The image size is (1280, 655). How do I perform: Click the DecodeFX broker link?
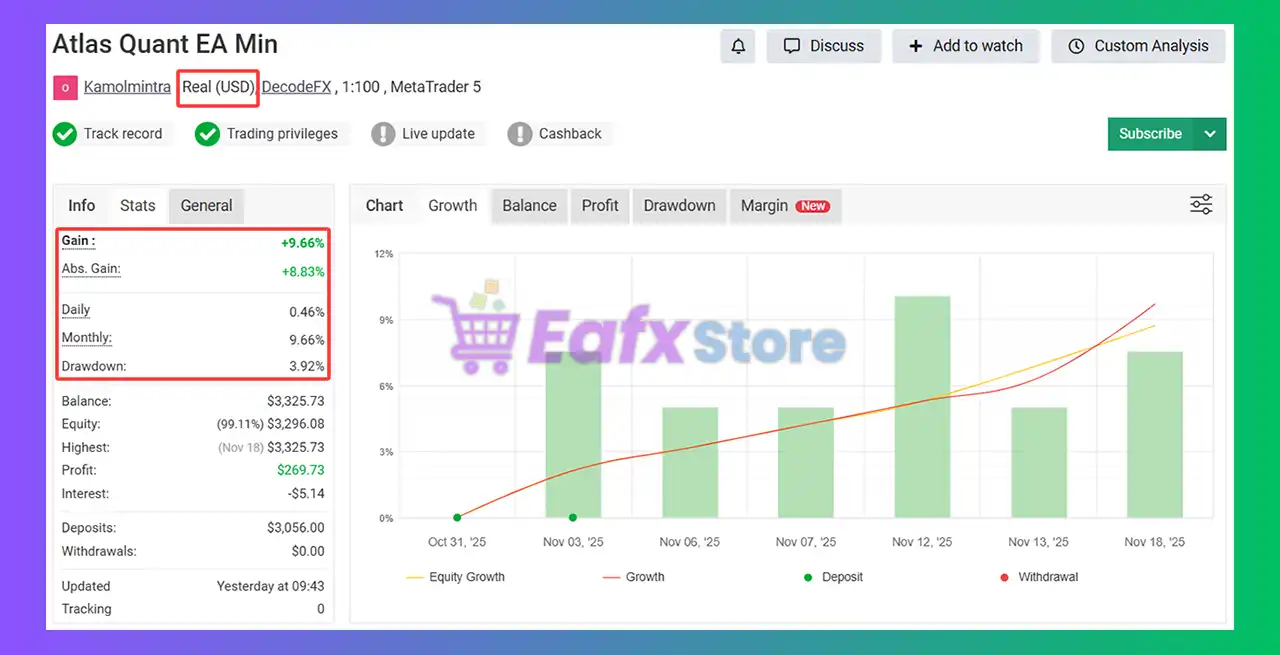point(296,87)
